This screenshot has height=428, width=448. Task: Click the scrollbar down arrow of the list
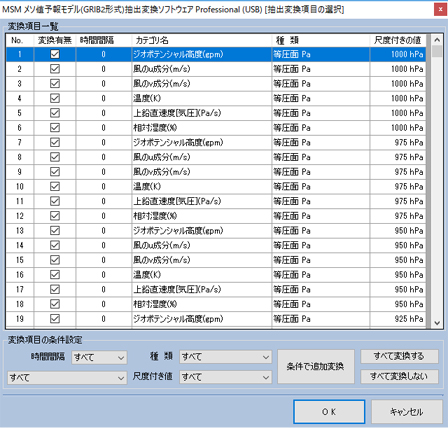437,323
